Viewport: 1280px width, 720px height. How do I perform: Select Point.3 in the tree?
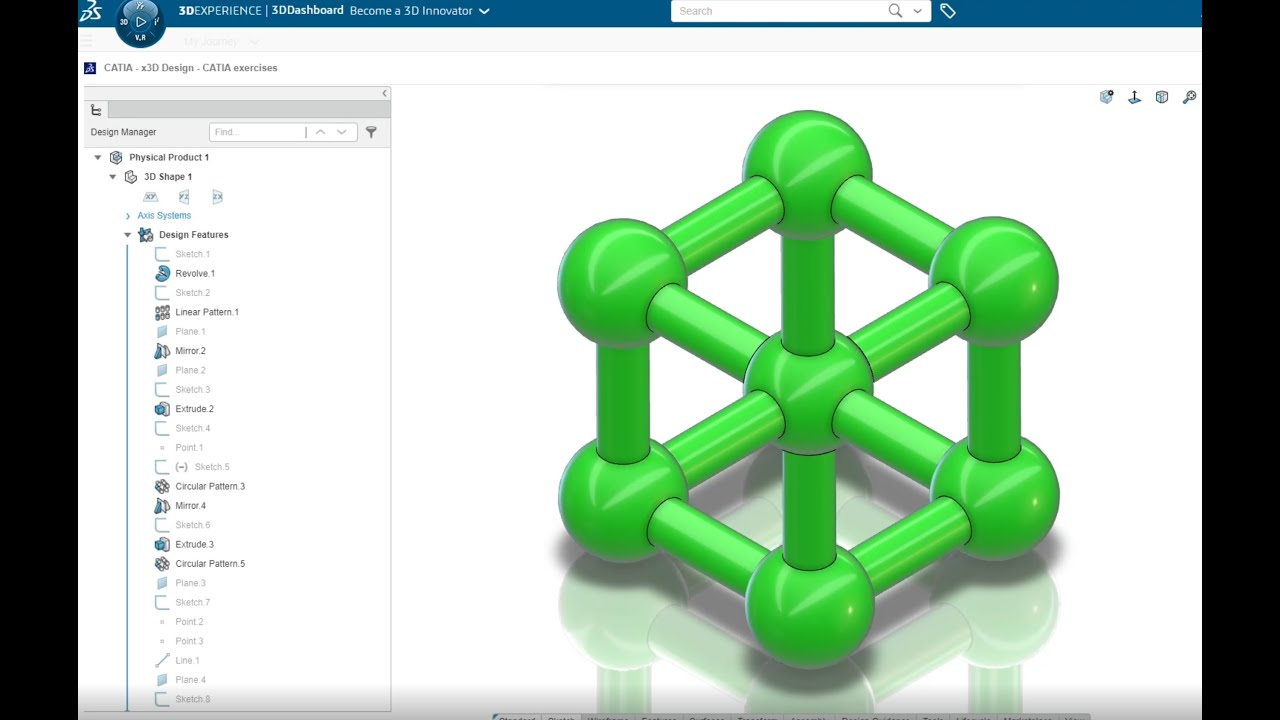(189, 641)
